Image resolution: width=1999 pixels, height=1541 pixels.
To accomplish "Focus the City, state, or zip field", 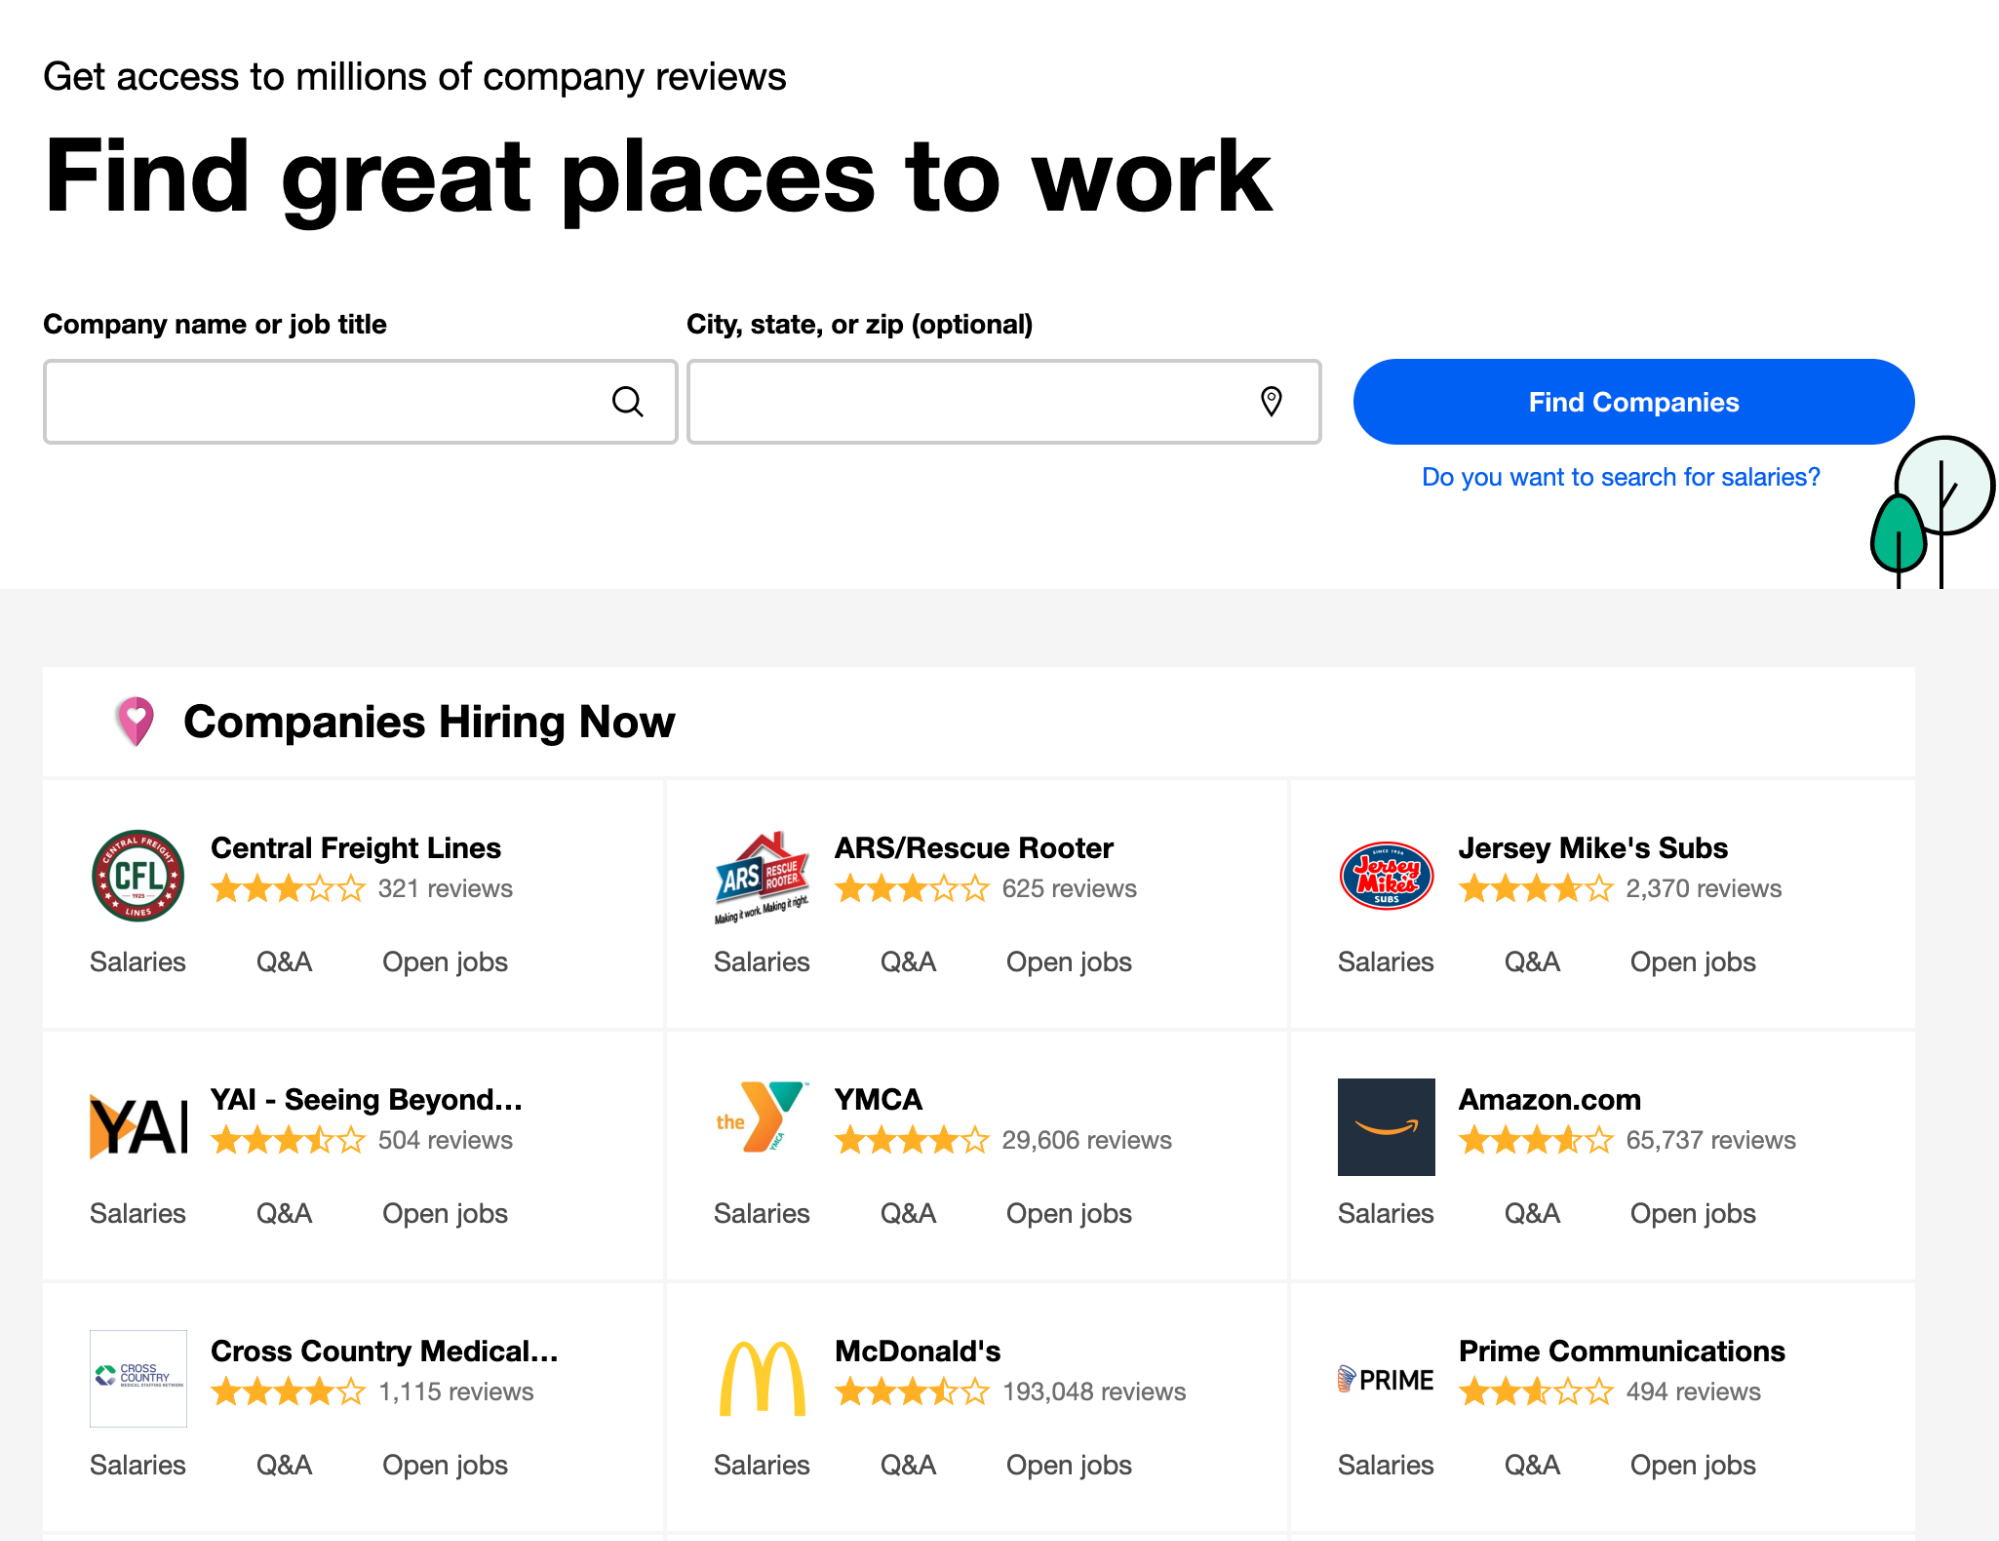I will coord(1003,402).
